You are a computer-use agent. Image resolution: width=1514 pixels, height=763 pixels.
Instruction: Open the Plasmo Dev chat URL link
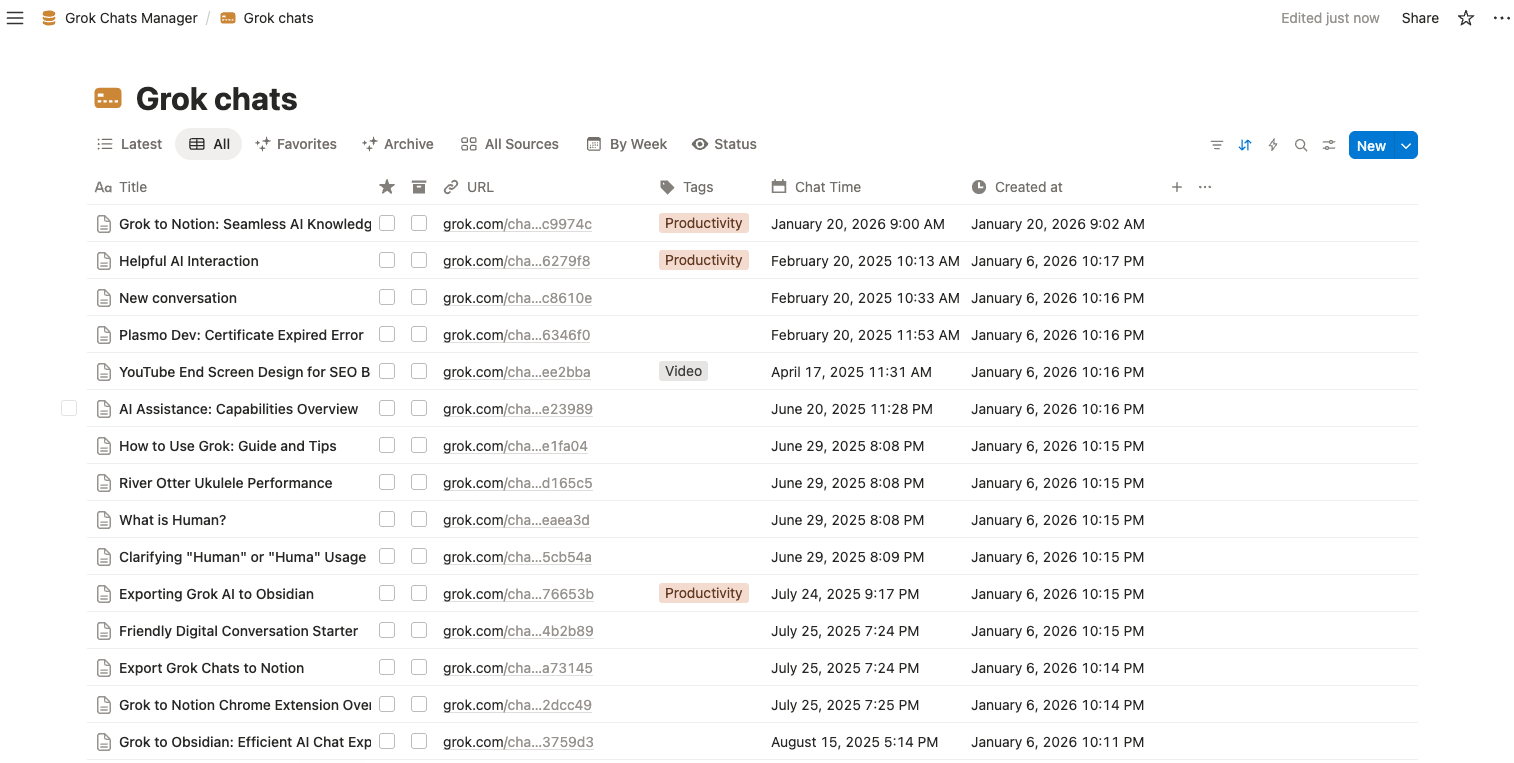pos(516,335)
